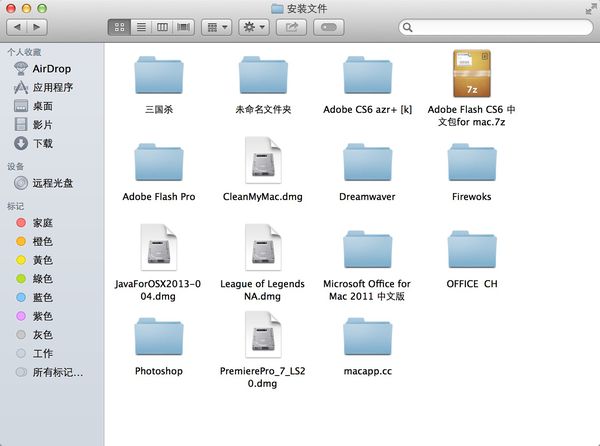Screen dimensions: 600x446
Task: Click the edit tags toolbar button
Action: tap(328, 27)
